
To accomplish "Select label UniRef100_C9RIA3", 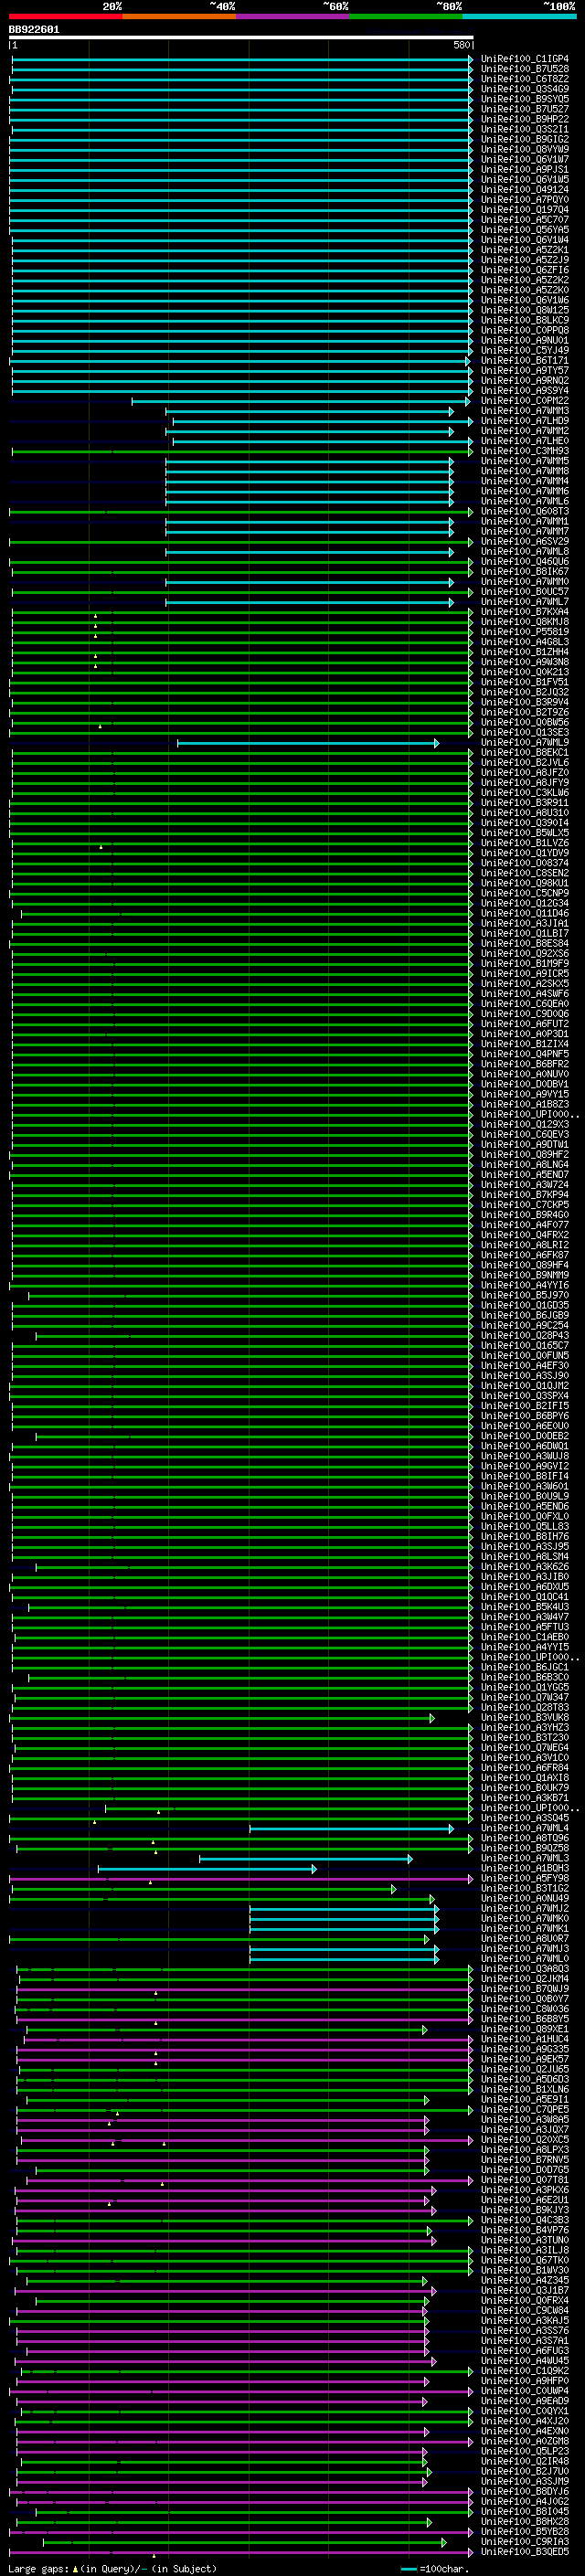I will pyautogui.click(x=524, y=2543).
